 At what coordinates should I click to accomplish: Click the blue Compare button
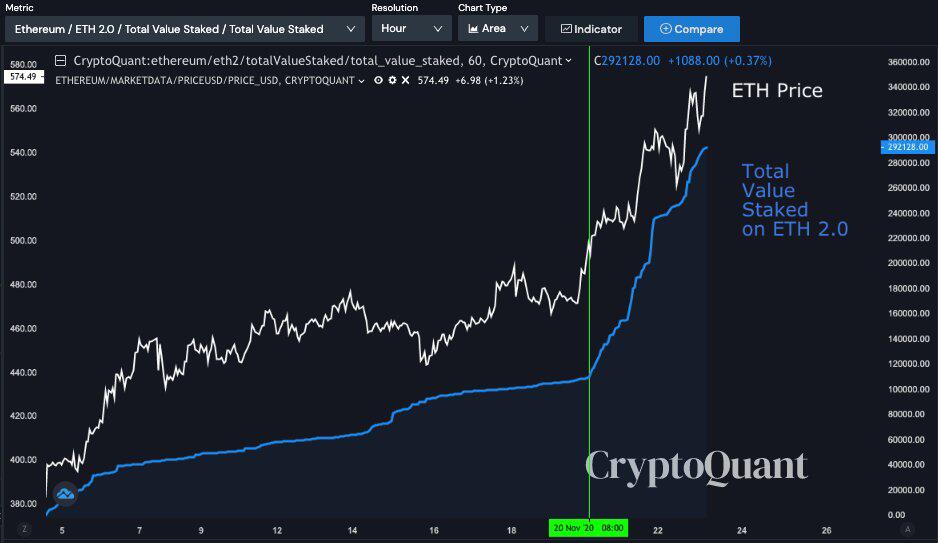click(692, 29)
